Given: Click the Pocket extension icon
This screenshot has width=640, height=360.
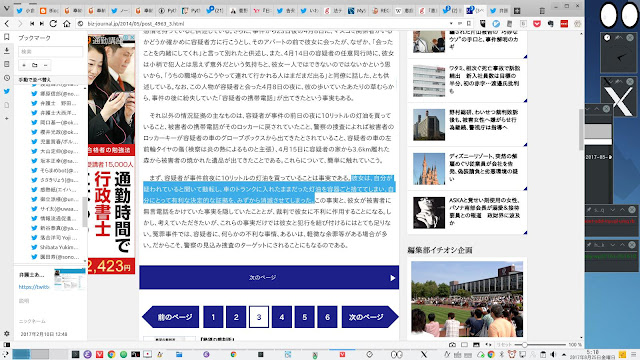Looking at the screenshot, I should pyautogui.click(x=537, y=24).
